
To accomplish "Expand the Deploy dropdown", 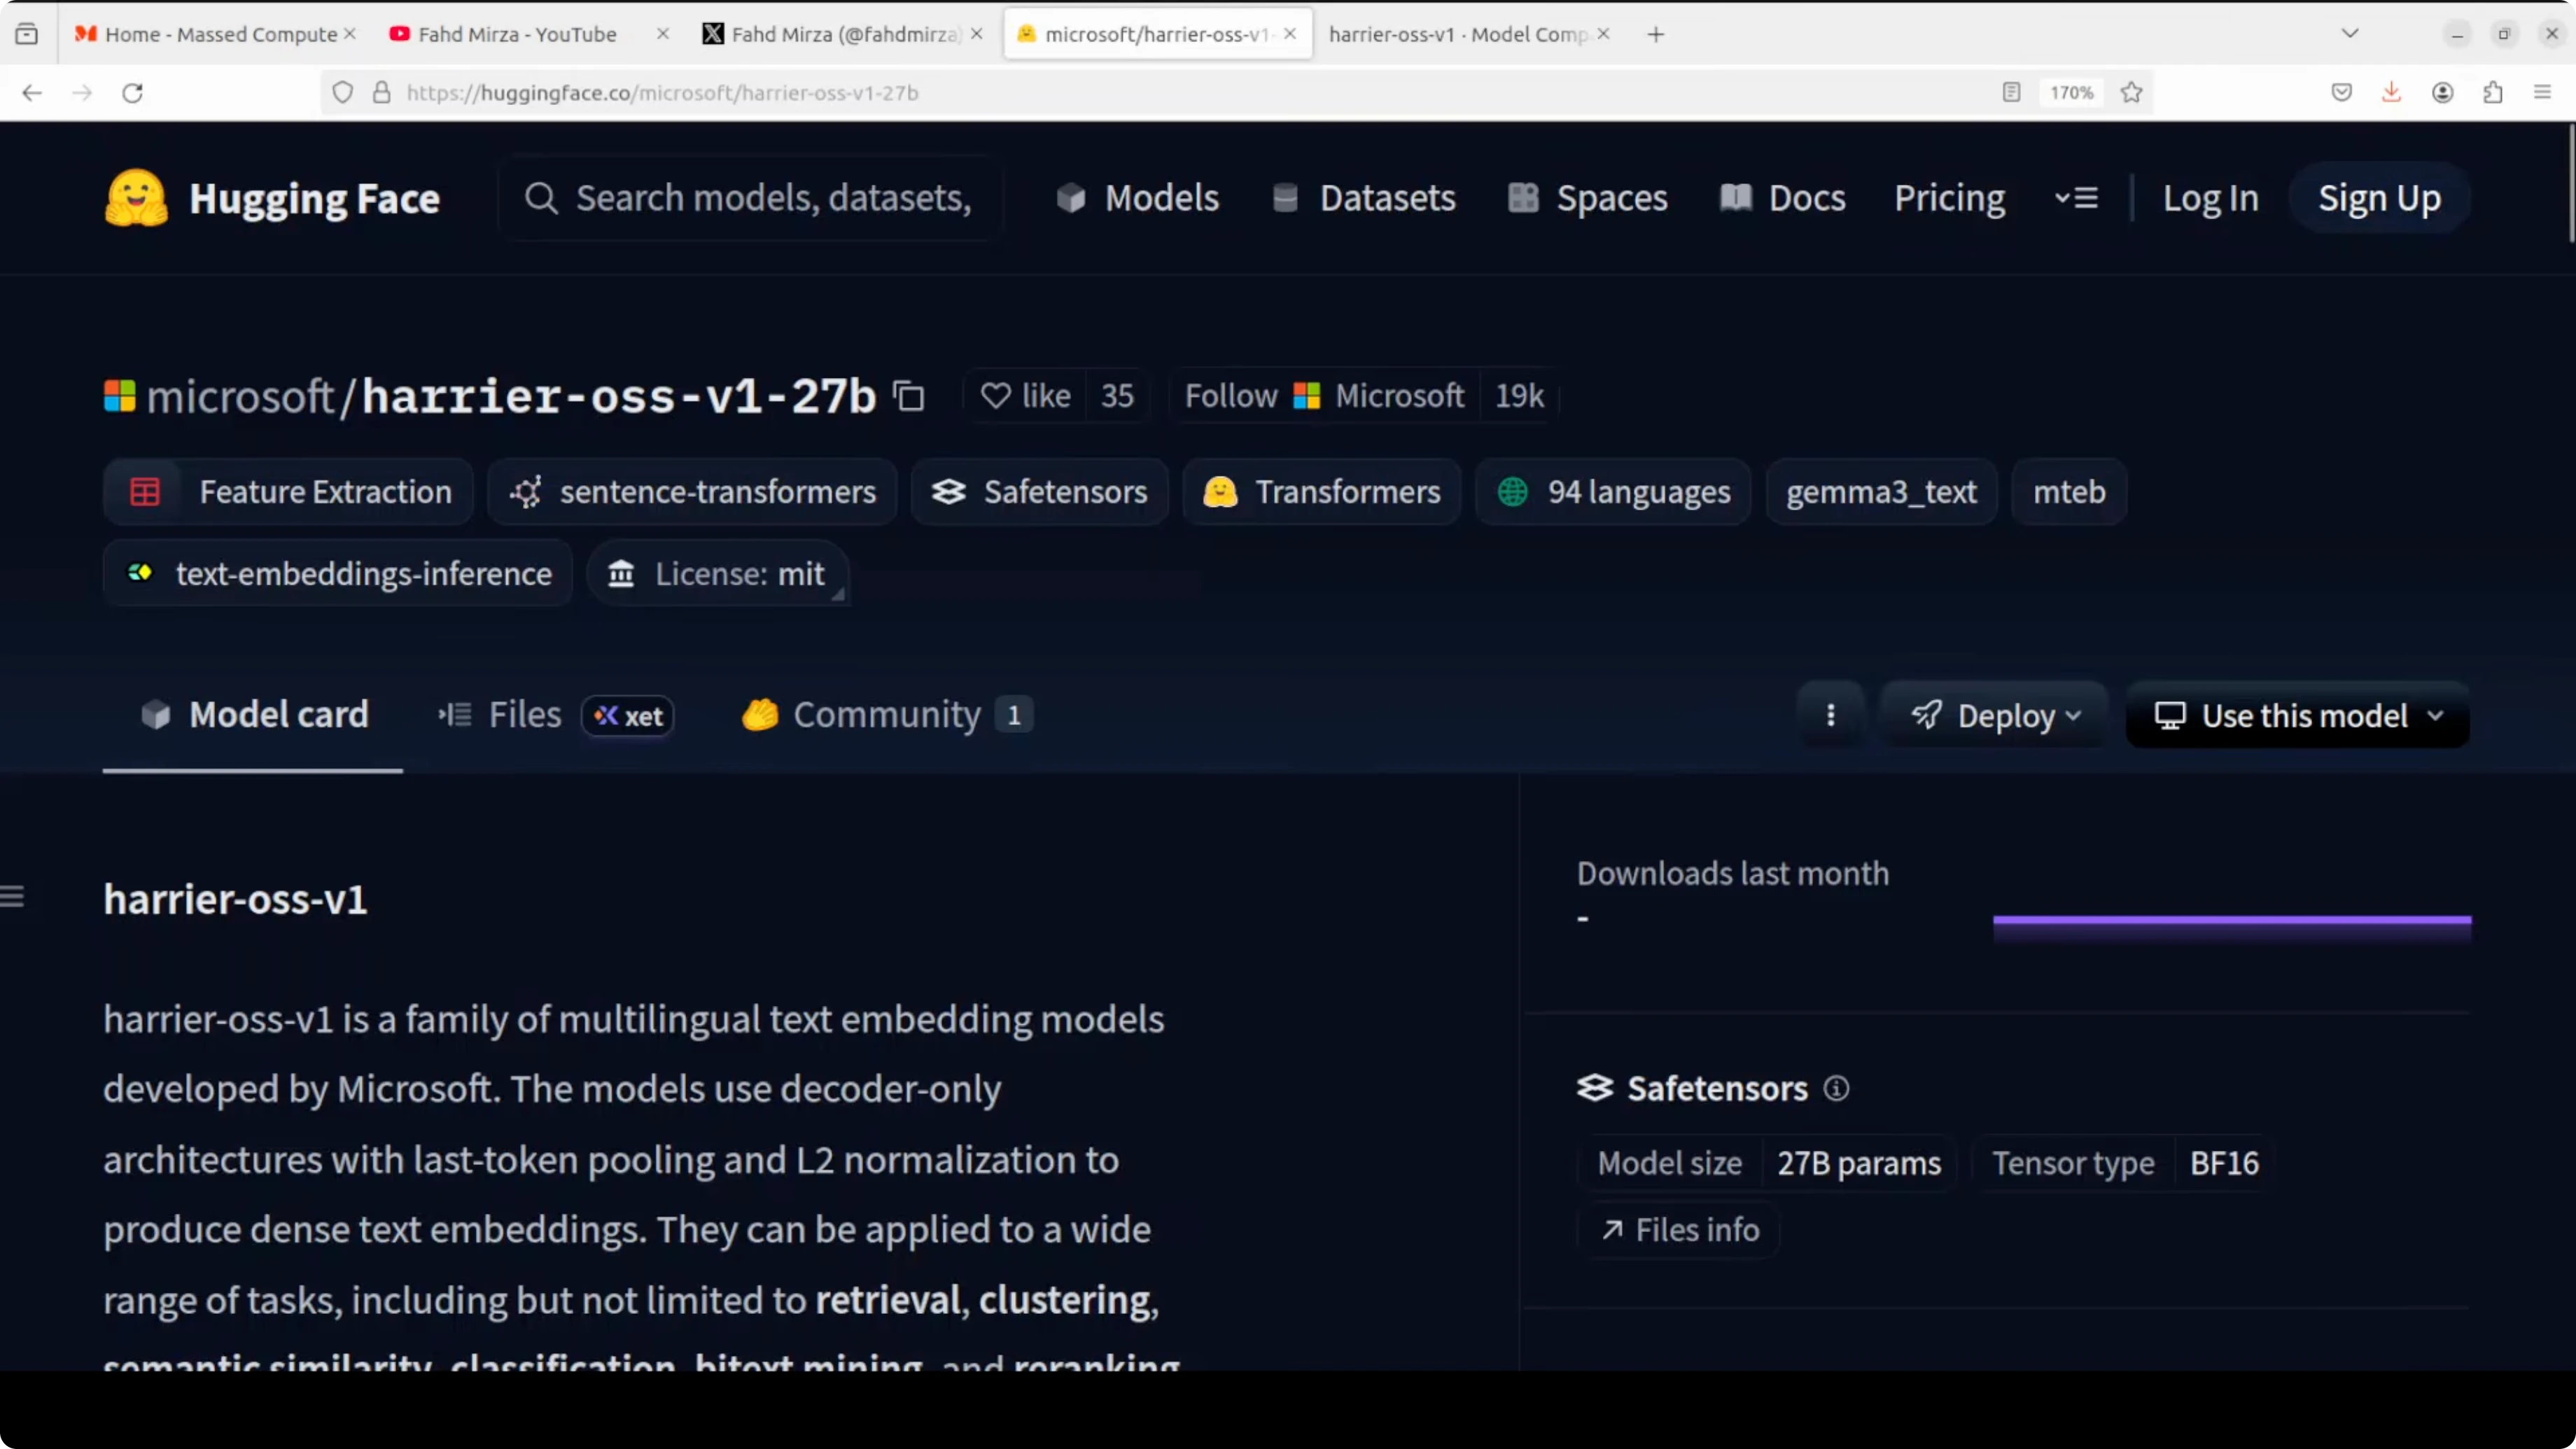I will point(1995,715).
